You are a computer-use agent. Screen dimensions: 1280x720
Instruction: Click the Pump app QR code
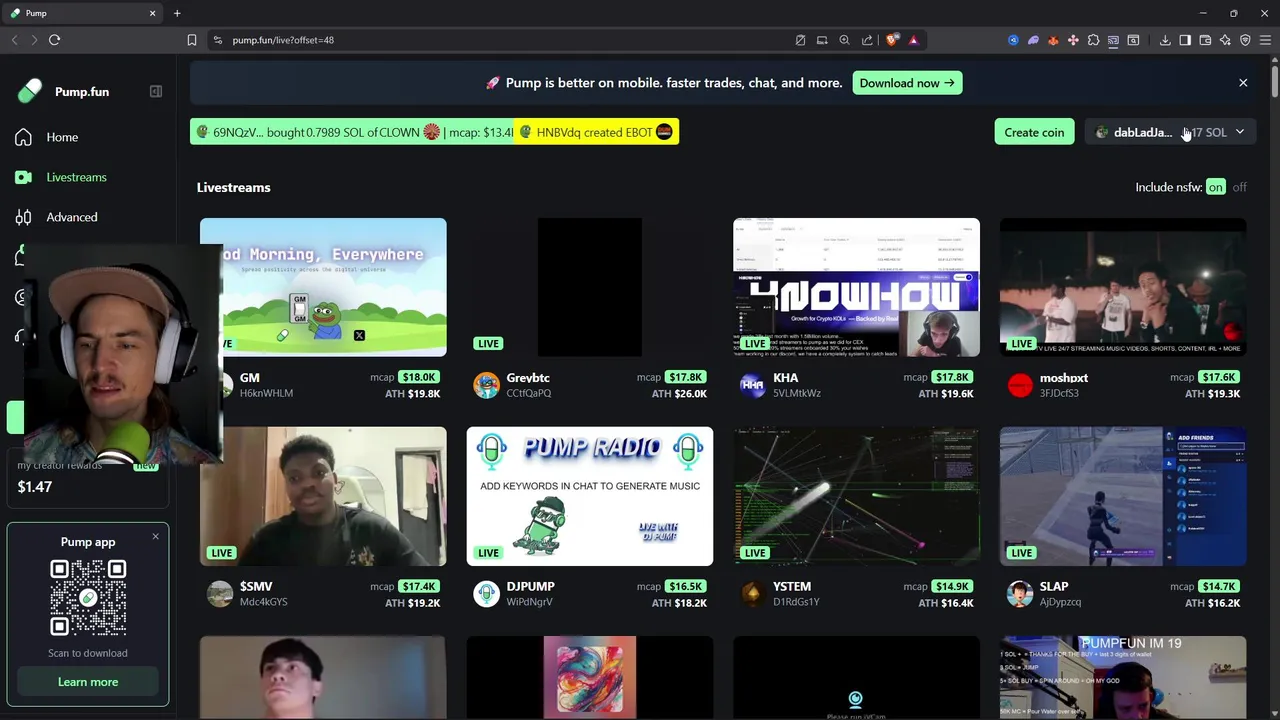point(88,597)
